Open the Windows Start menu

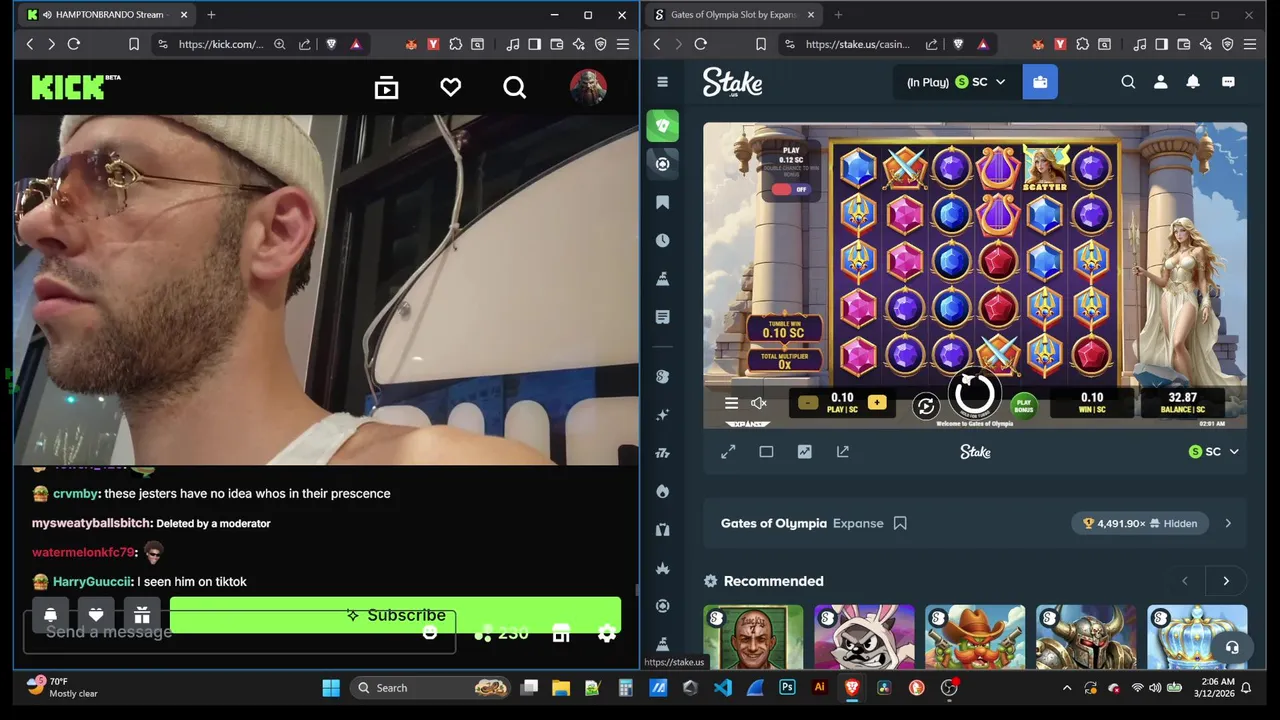(x=331, y=688)
